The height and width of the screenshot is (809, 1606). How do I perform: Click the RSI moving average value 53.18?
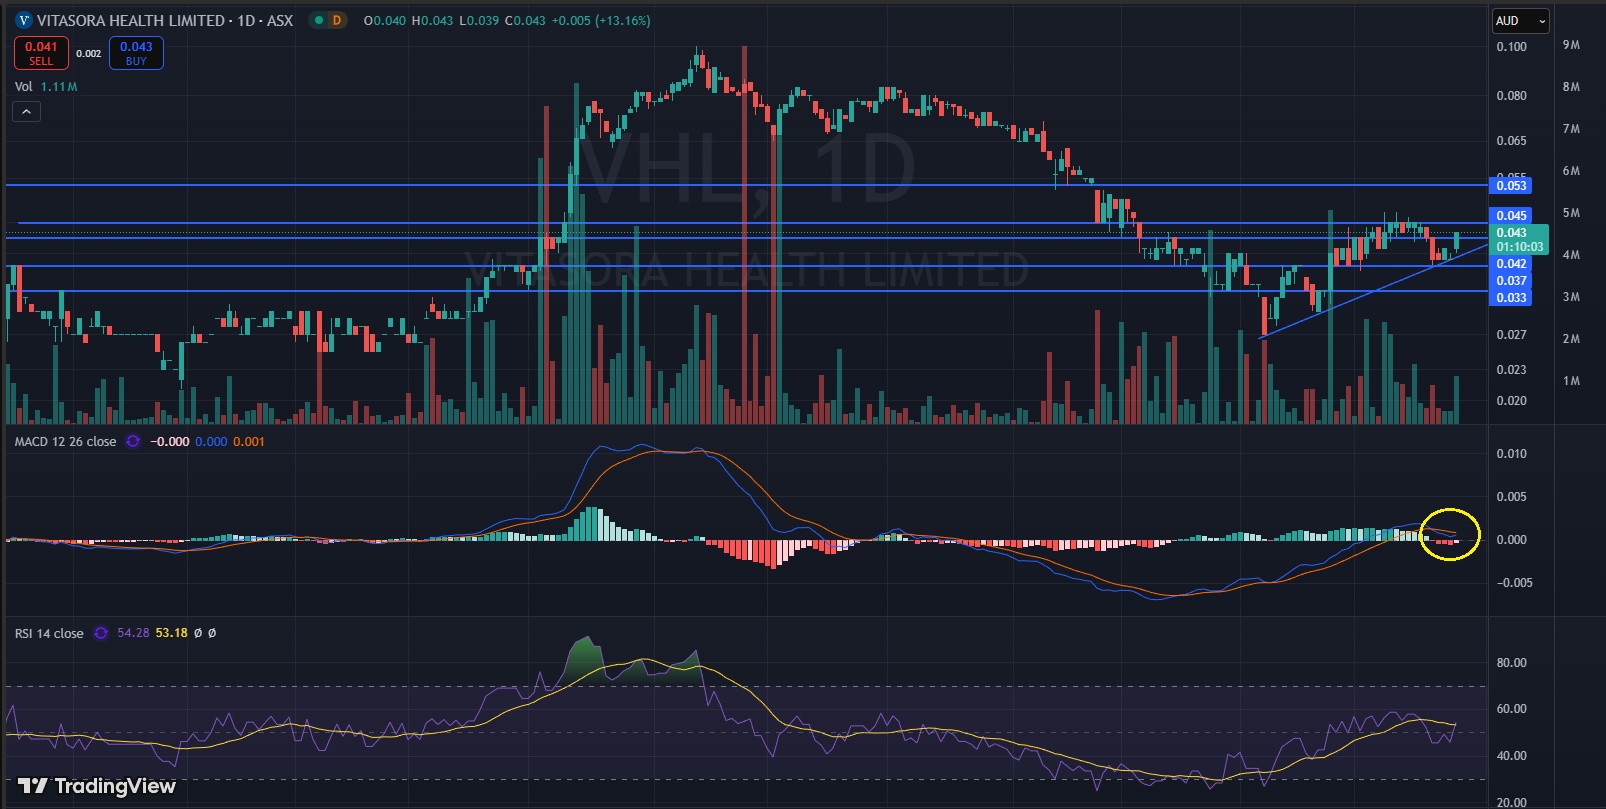pyautogui.click(x=171, y=633)
